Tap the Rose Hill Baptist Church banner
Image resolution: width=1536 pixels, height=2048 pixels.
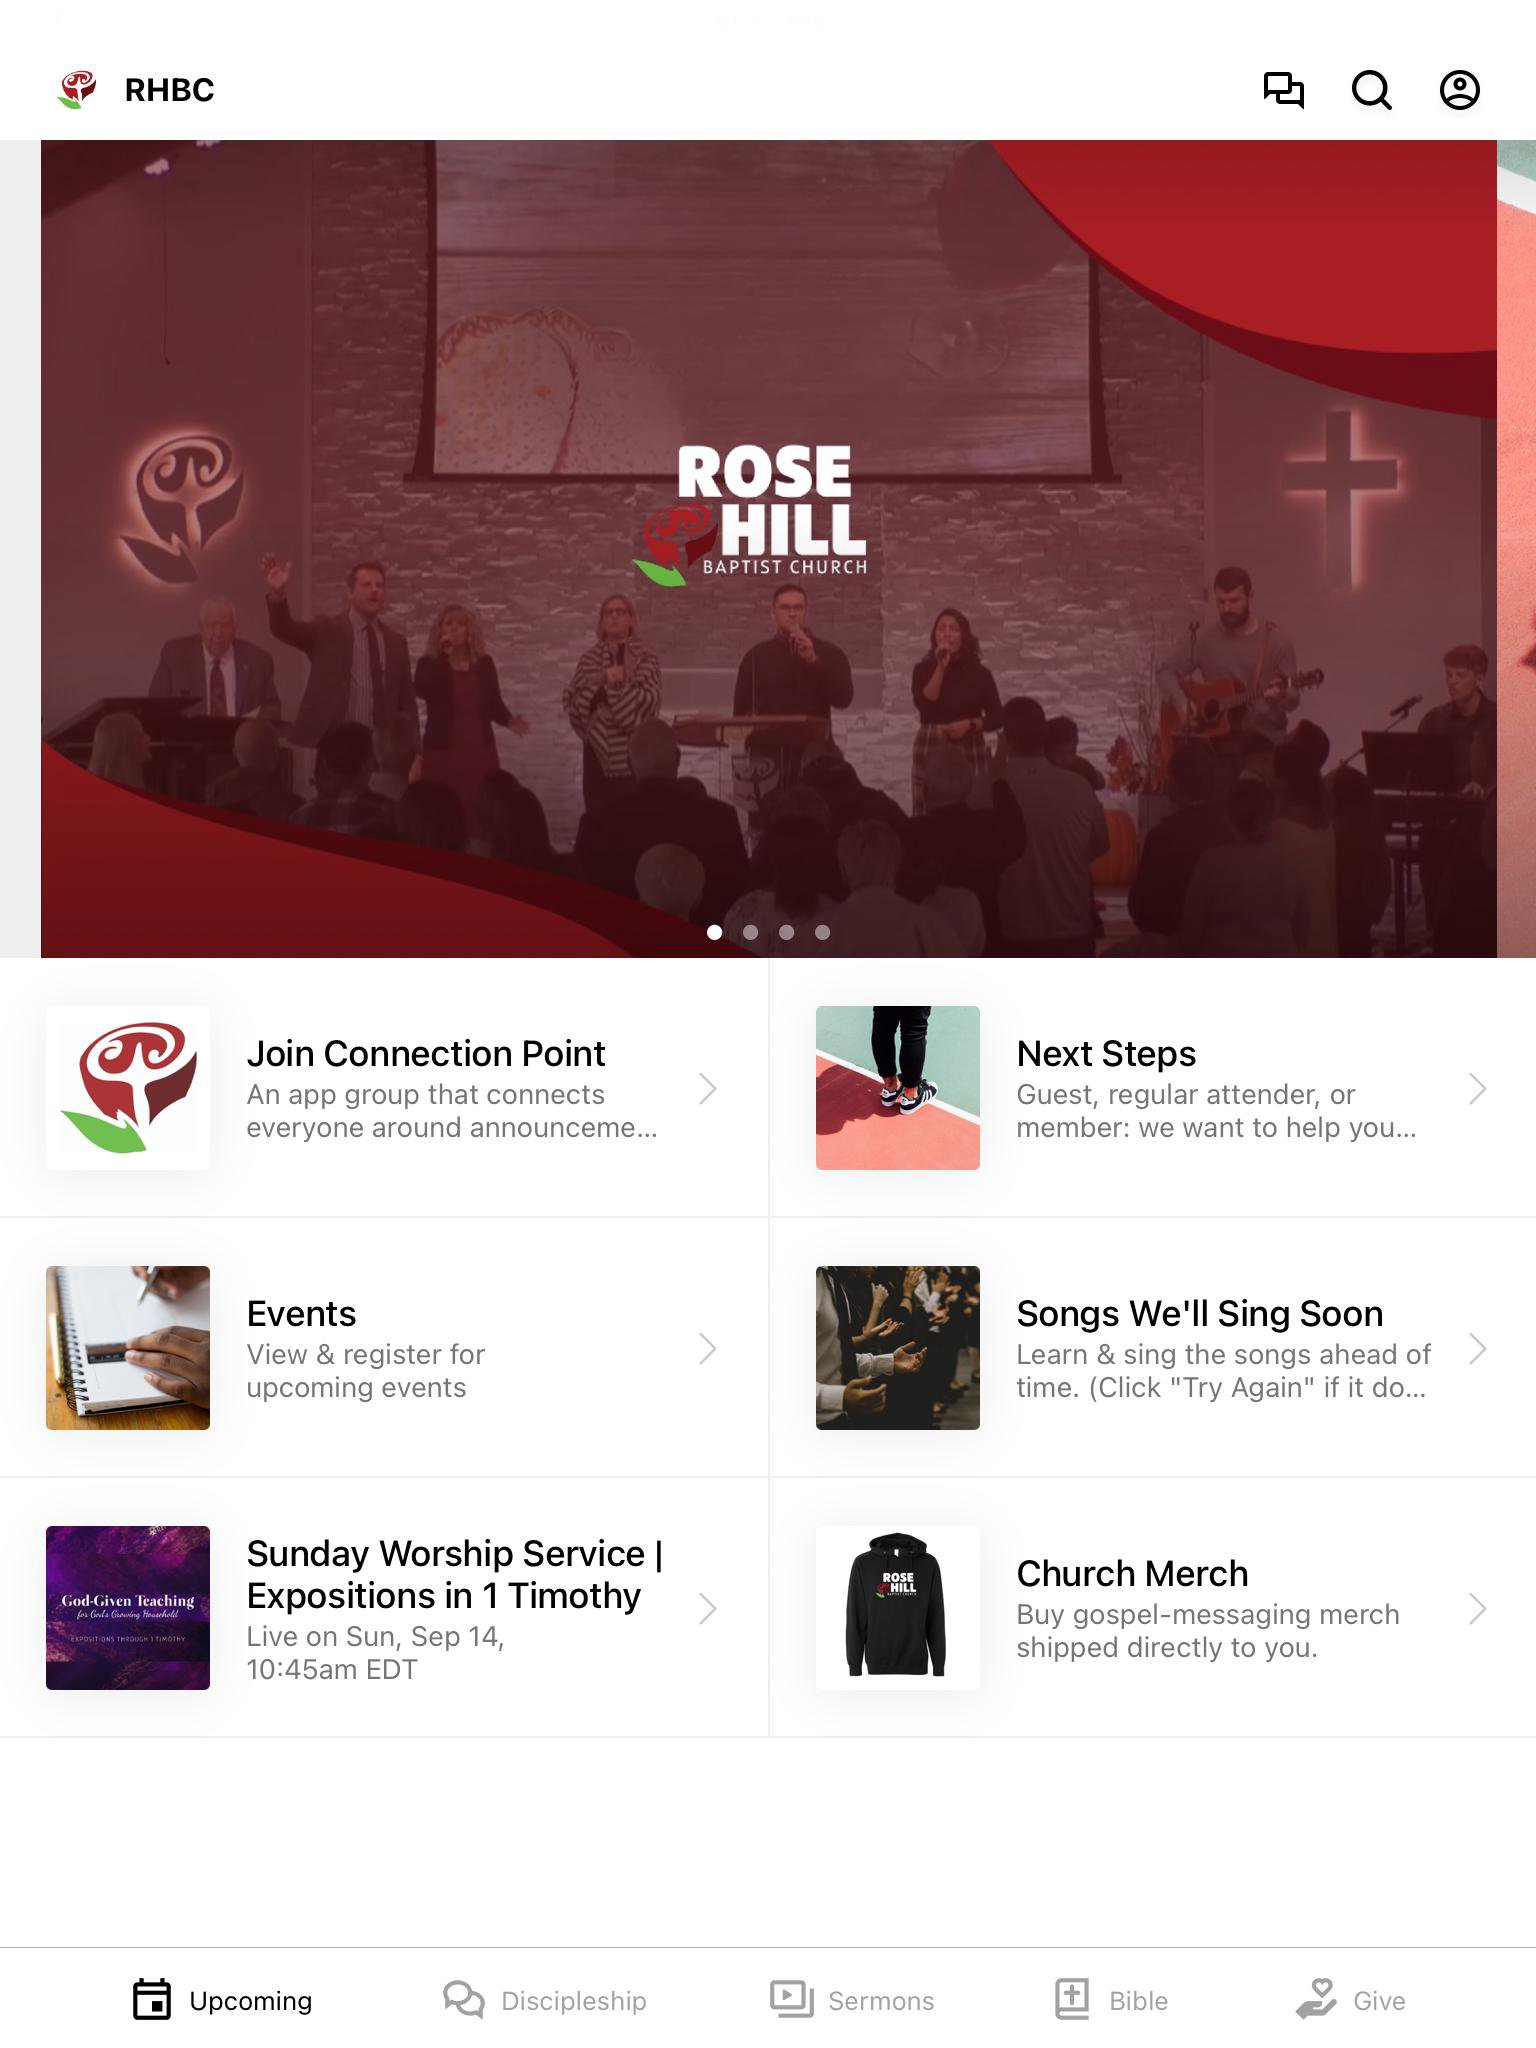768,549
